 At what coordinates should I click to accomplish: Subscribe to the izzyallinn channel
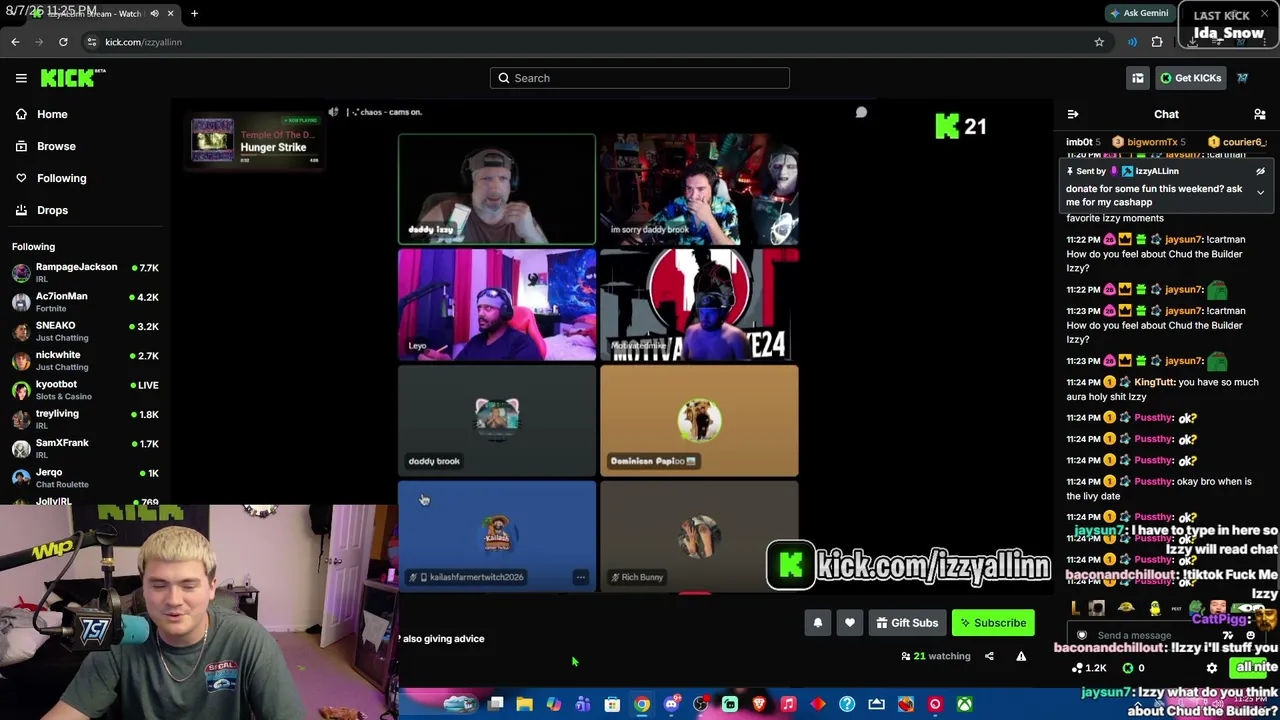click(993, 623)
